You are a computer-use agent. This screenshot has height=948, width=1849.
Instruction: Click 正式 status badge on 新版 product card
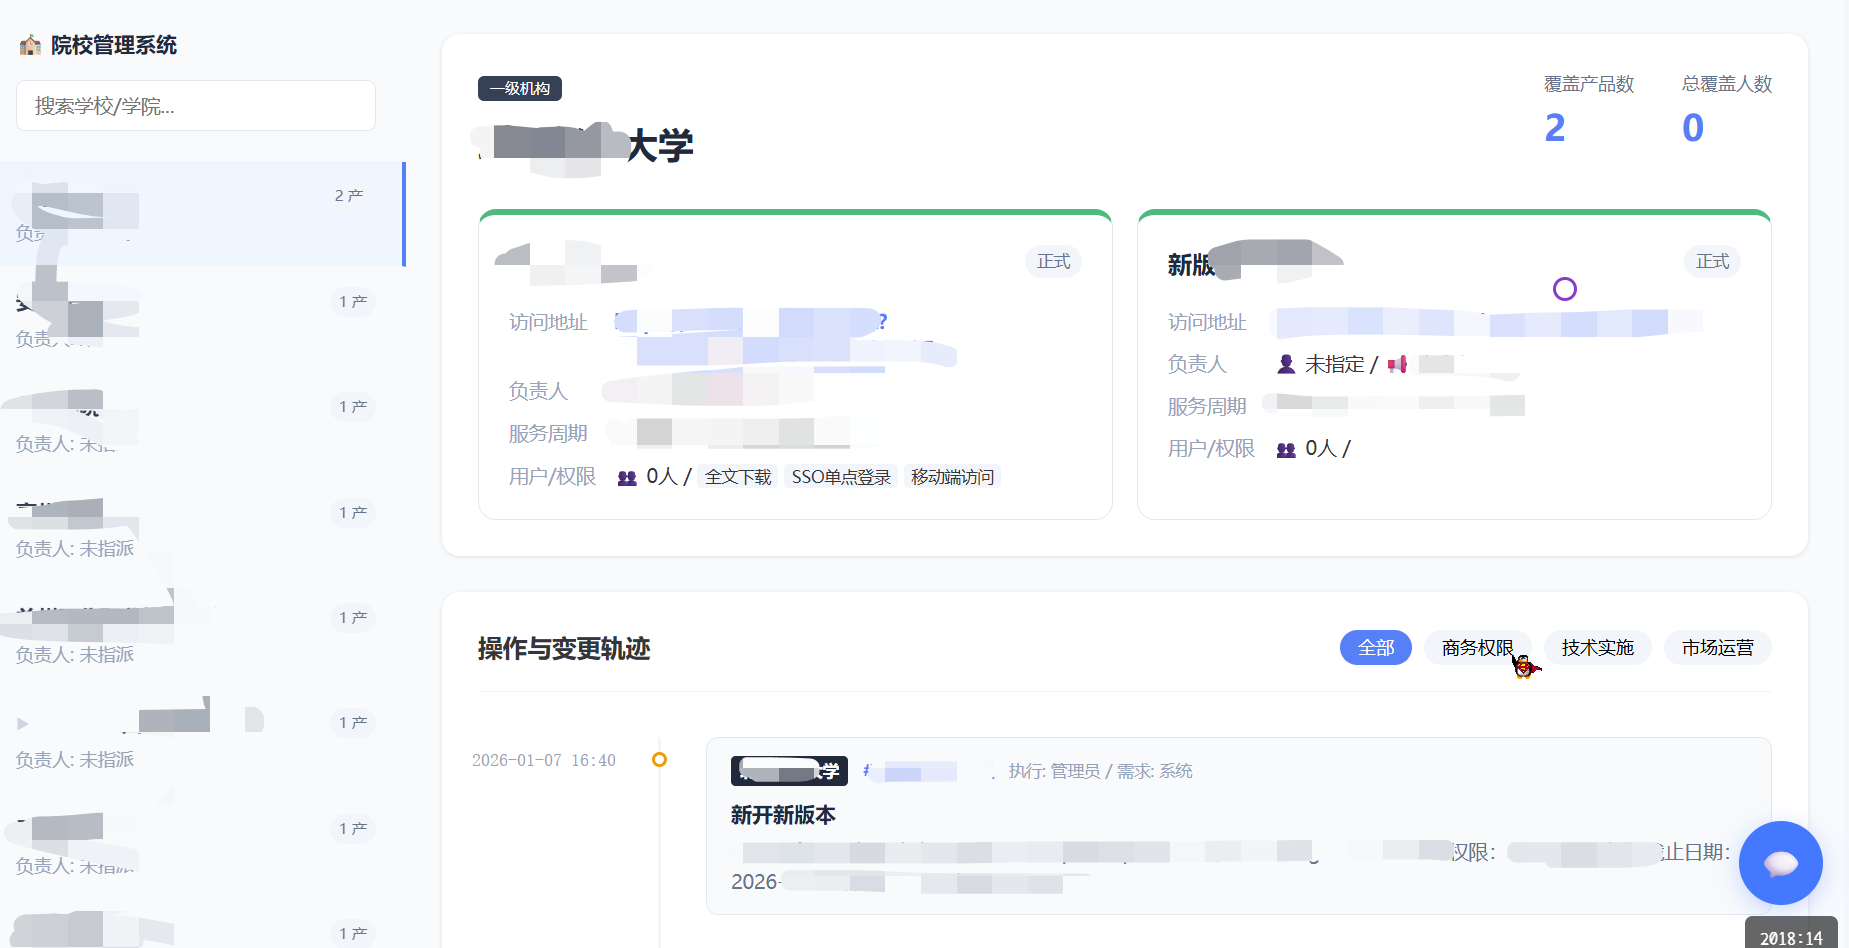[1712, 261]
